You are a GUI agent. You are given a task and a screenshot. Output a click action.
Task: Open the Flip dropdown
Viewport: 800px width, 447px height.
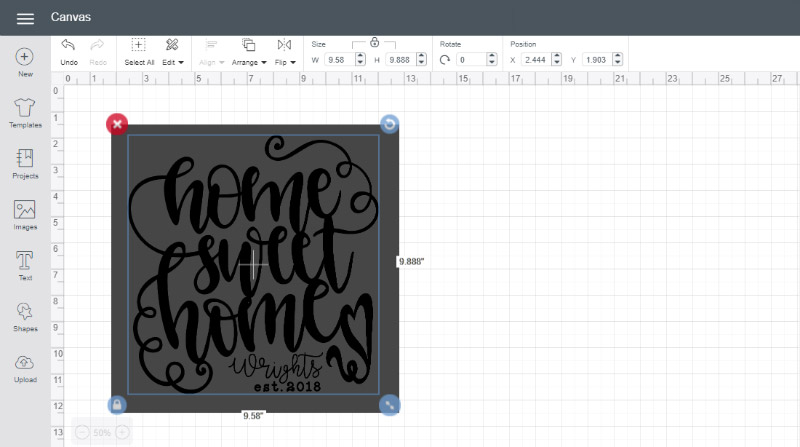point(285,52)
